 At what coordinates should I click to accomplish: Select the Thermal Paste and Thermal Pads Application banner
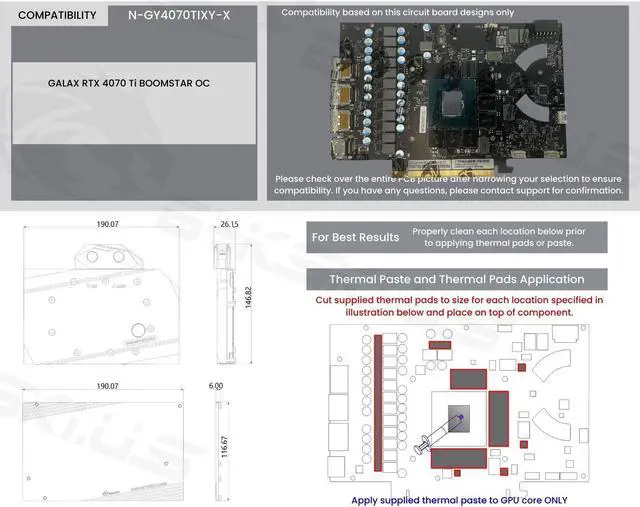[457, 279]
